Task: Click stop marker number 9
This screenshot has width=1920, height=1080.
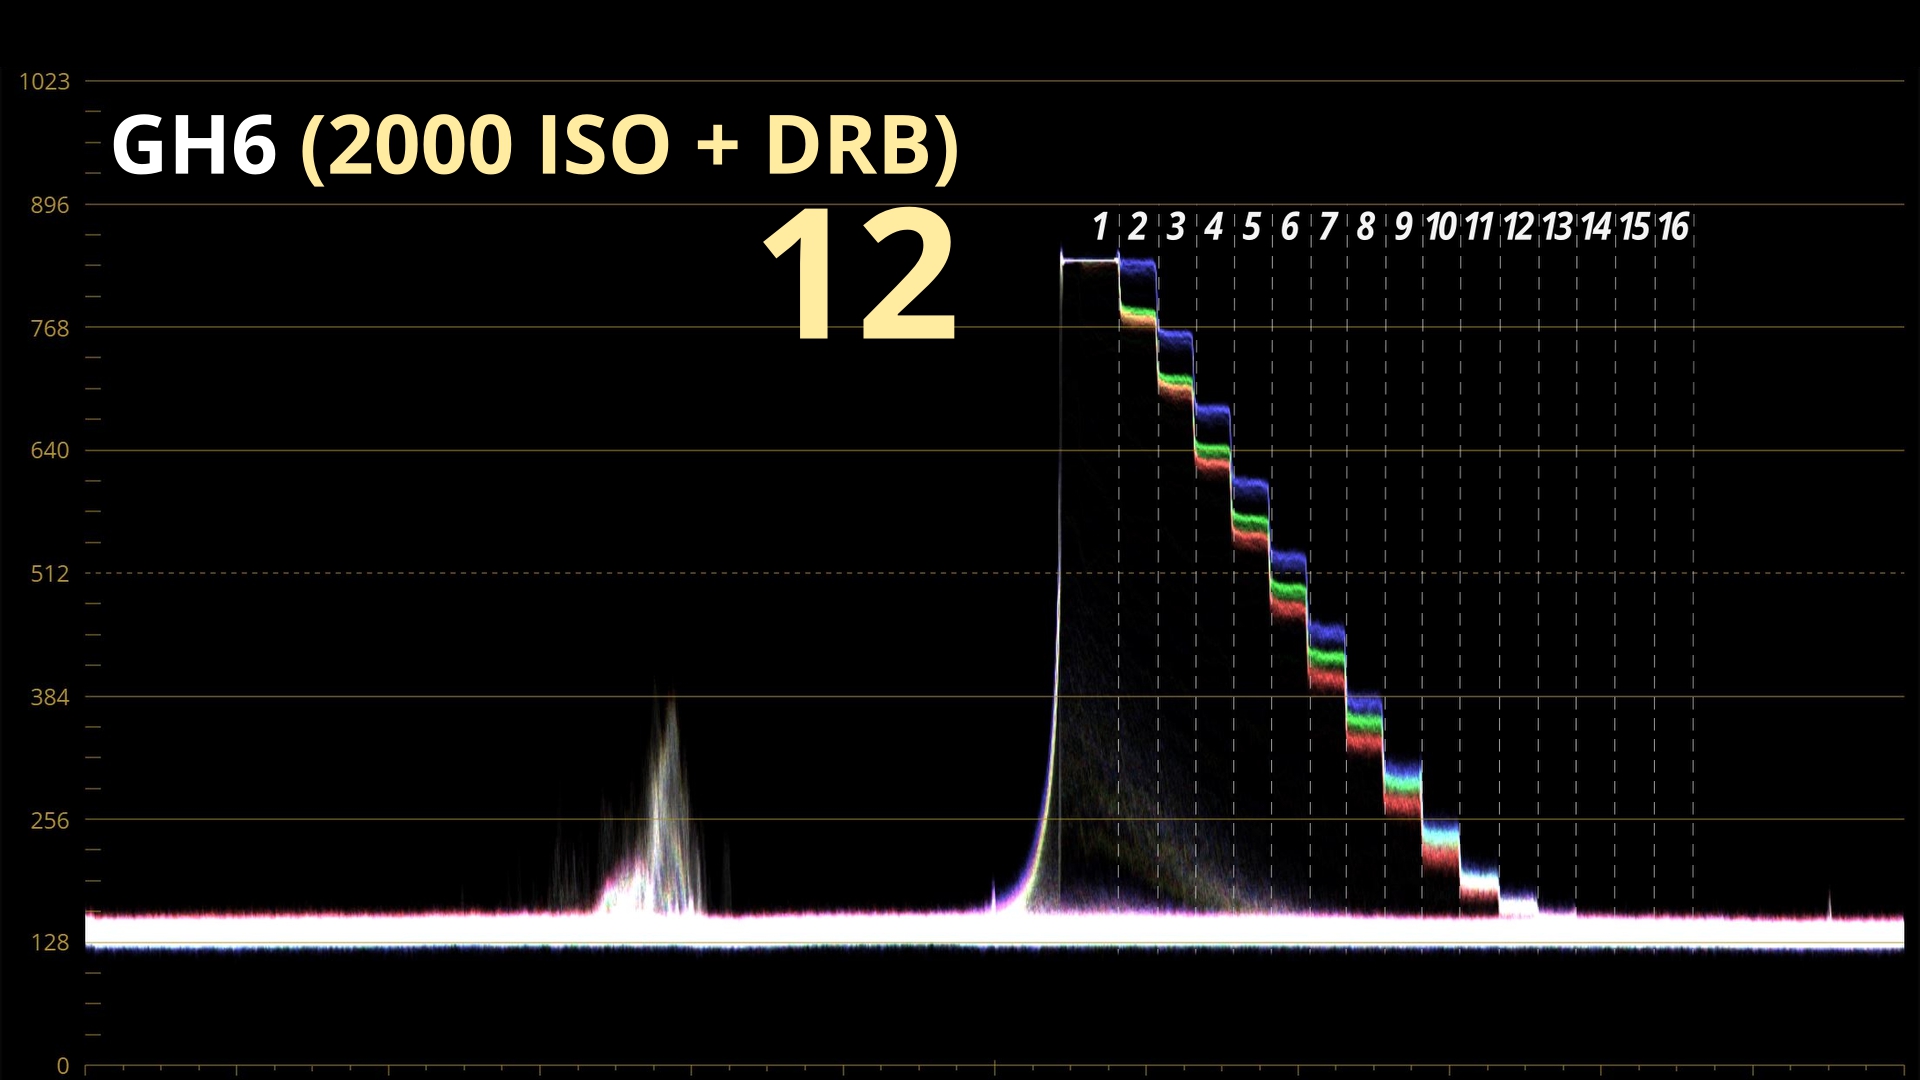Action: 1404,228
